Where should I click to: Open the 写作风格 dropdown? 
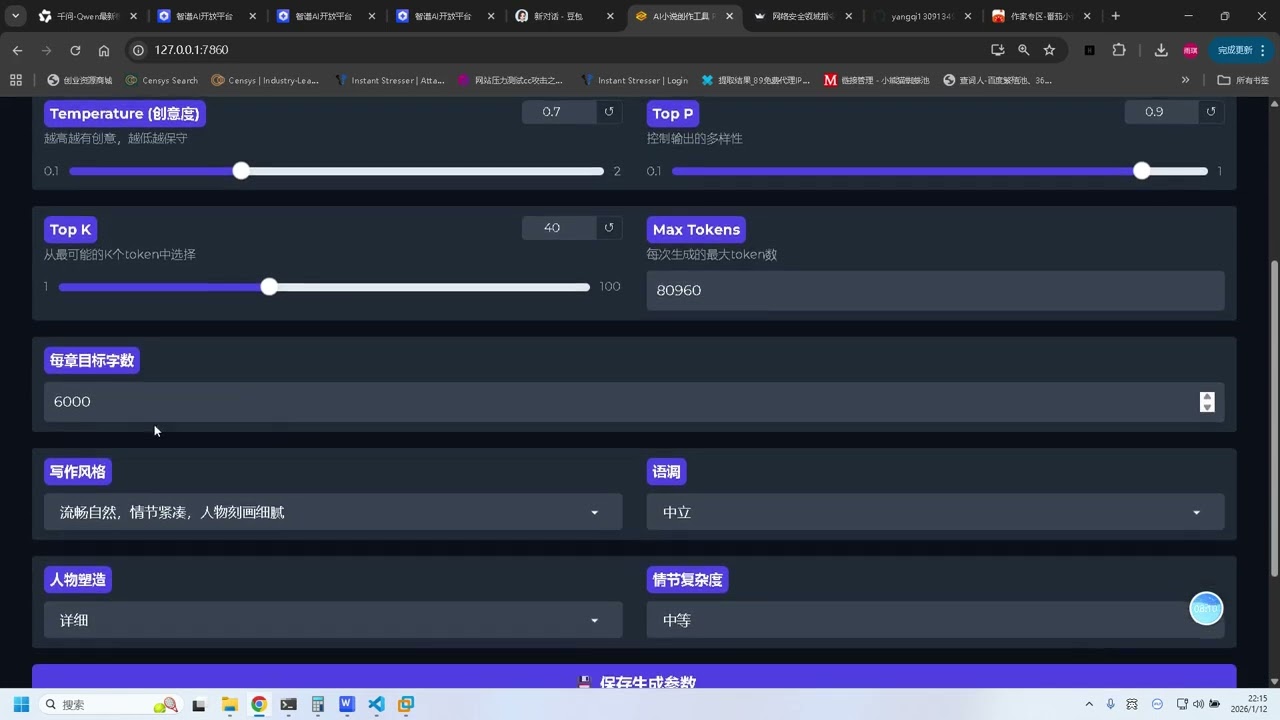(x=333, y=512)
